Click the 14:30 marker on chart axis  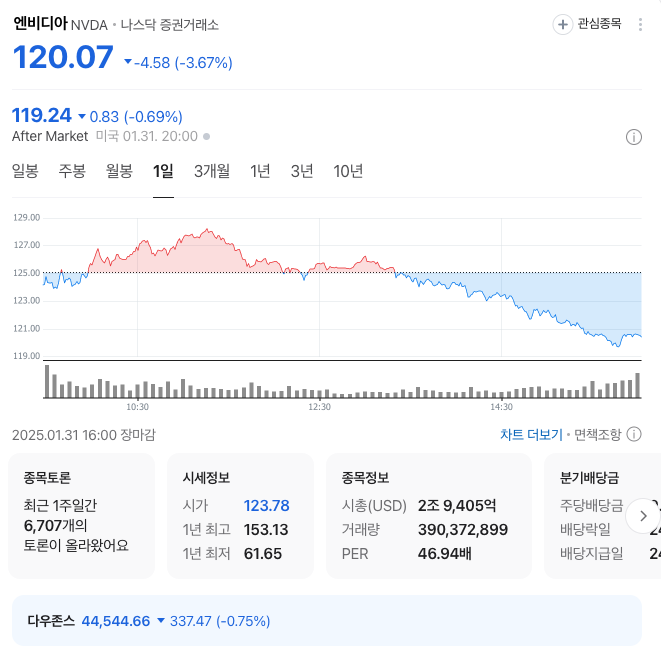coord(501,407)
